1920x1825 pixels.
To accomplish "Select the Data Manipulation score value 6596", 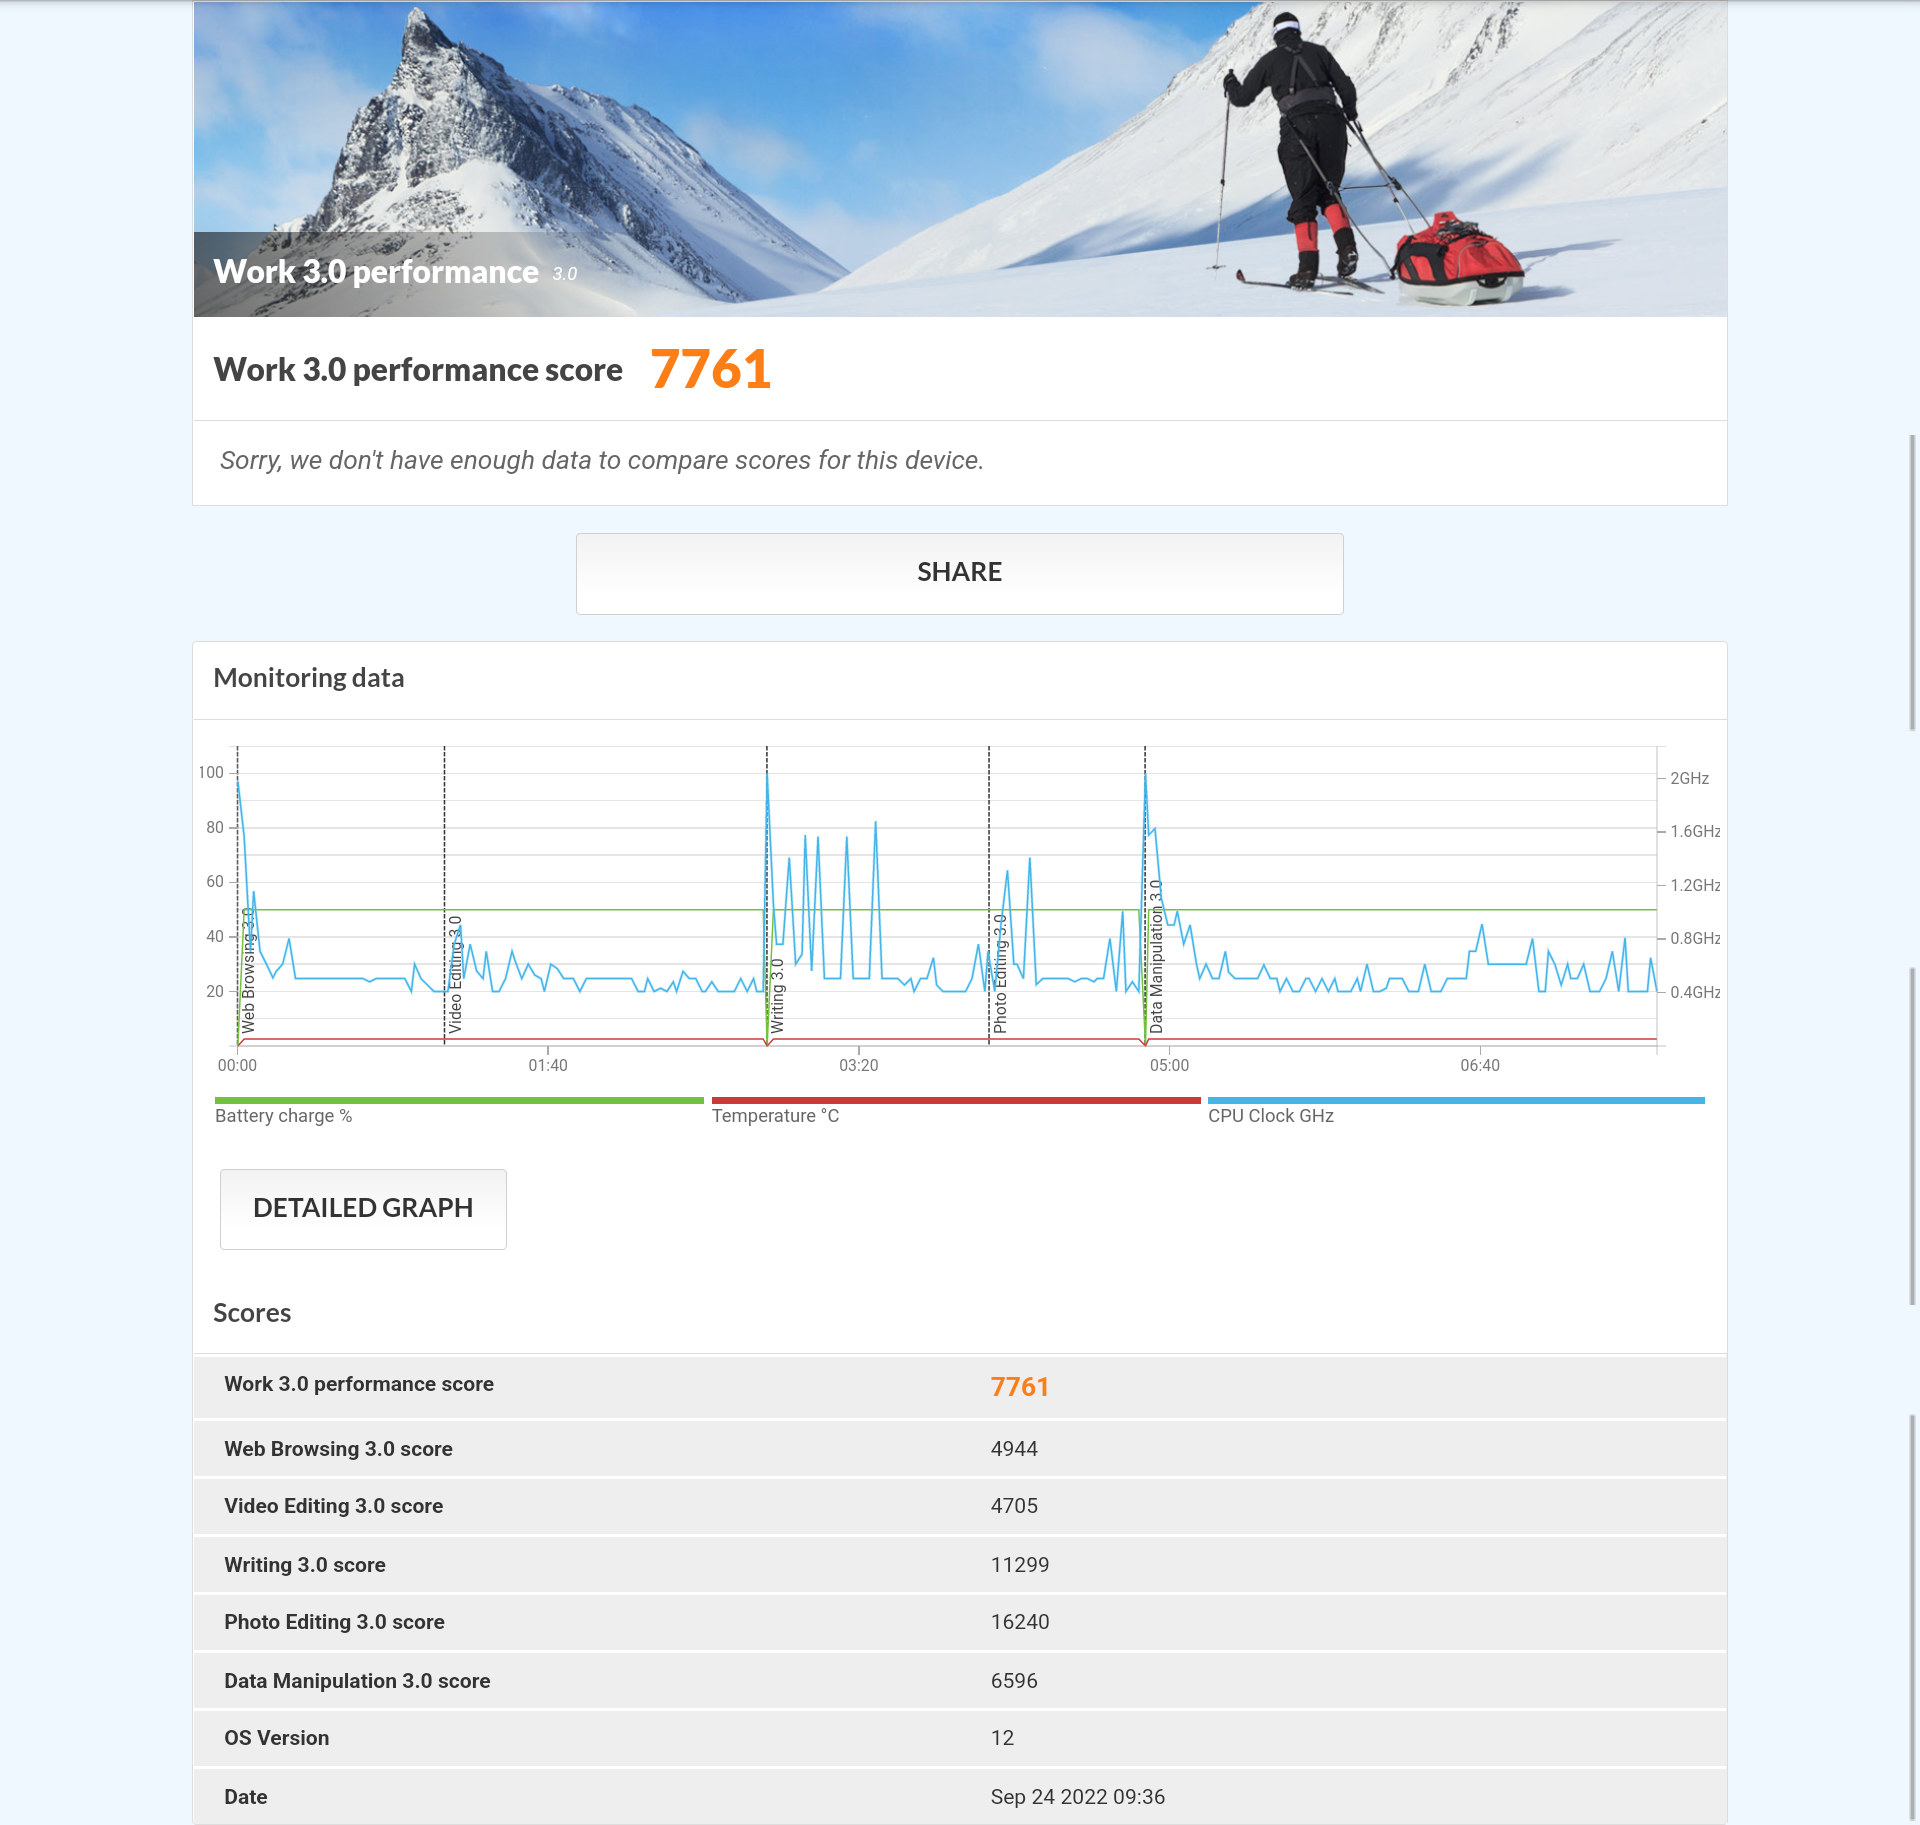I will pos(1014,1681).
